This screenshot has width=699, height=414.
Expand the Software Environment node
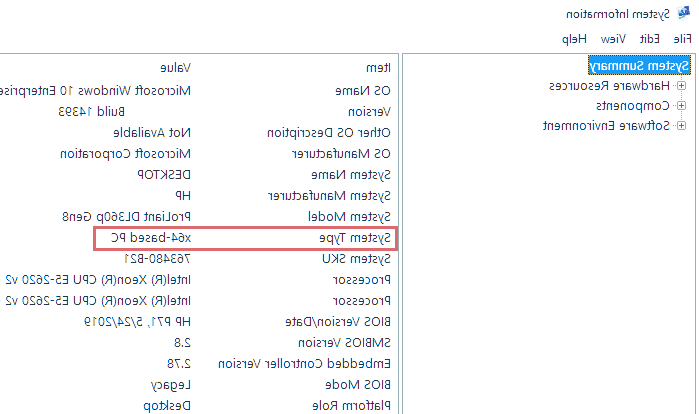[x=681, y=125]
